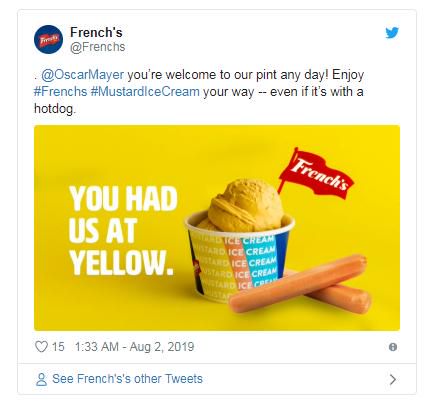Click the YOU HAD US AT YELLOW text

[123, 230]
